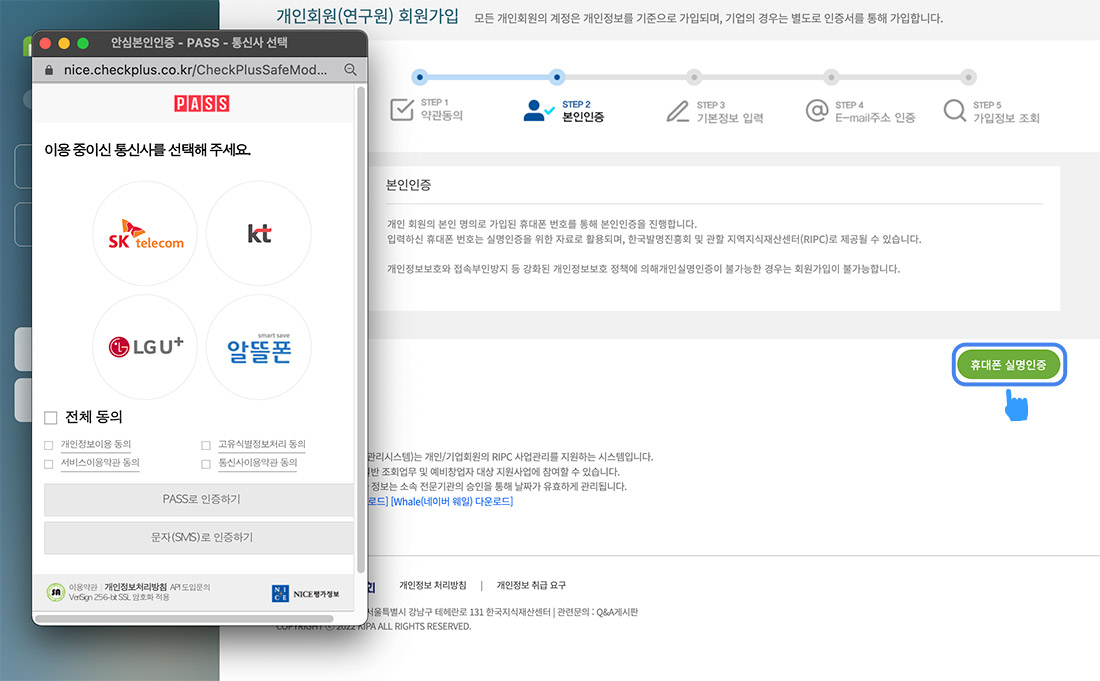Select the LG U+ carrier option
The image size is (1100, 681).
point(145,346)
